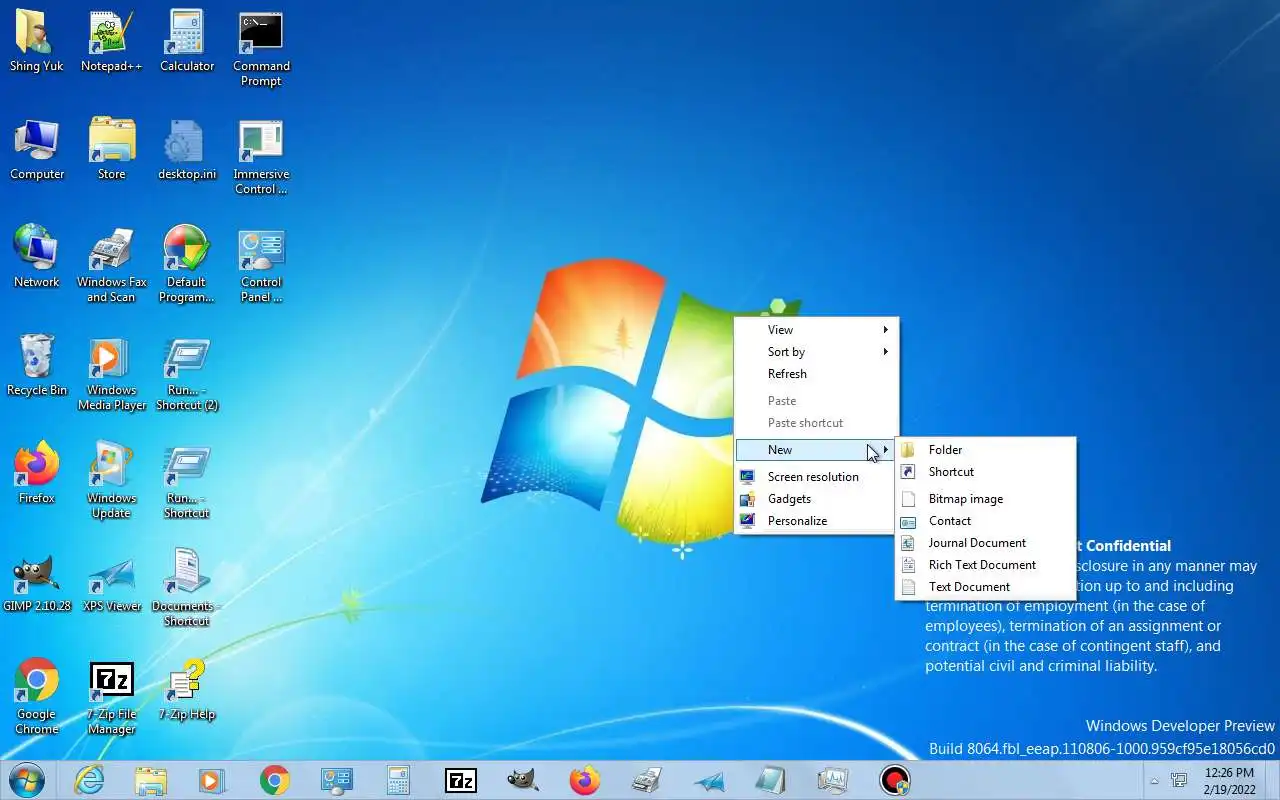Select the 7-Zip File Manager desktop icon

coord(111,697)
